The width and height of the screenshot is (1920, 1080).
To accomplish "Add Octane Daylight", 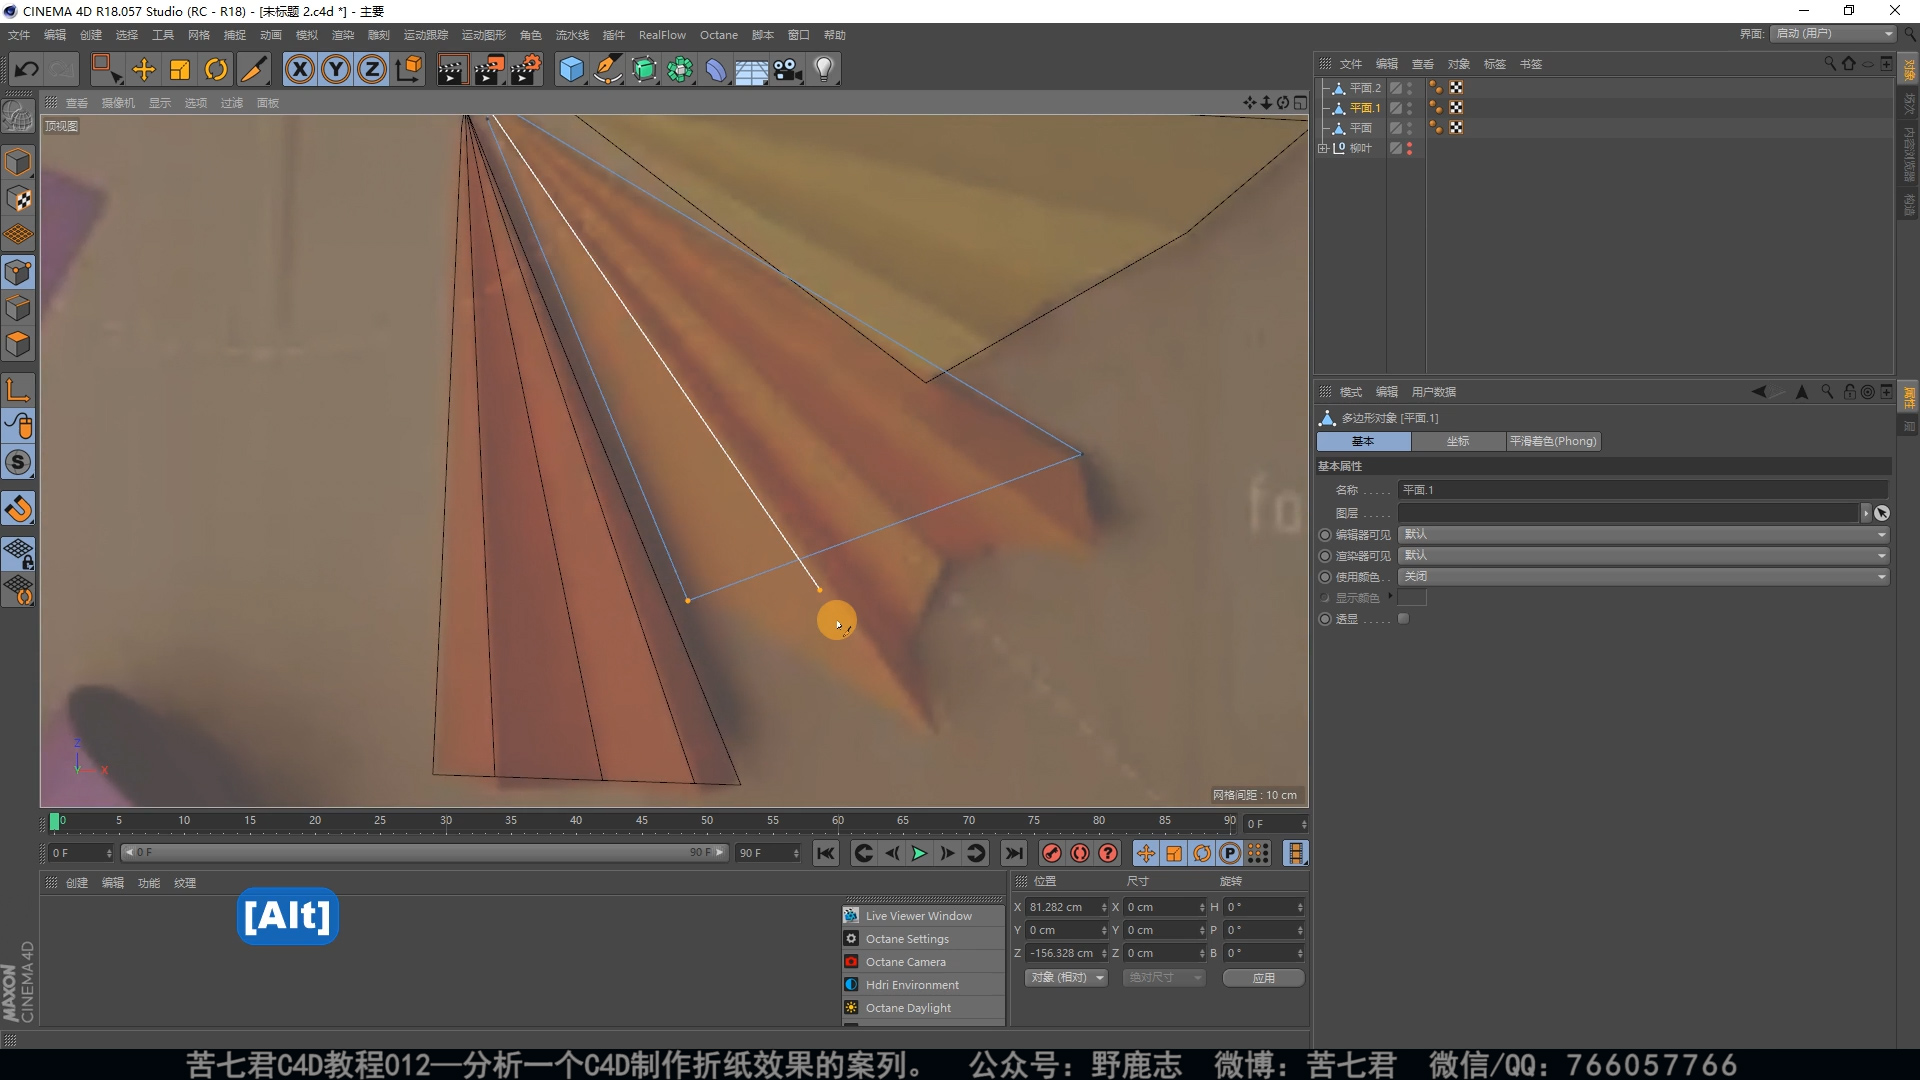I will [923, 1008].
